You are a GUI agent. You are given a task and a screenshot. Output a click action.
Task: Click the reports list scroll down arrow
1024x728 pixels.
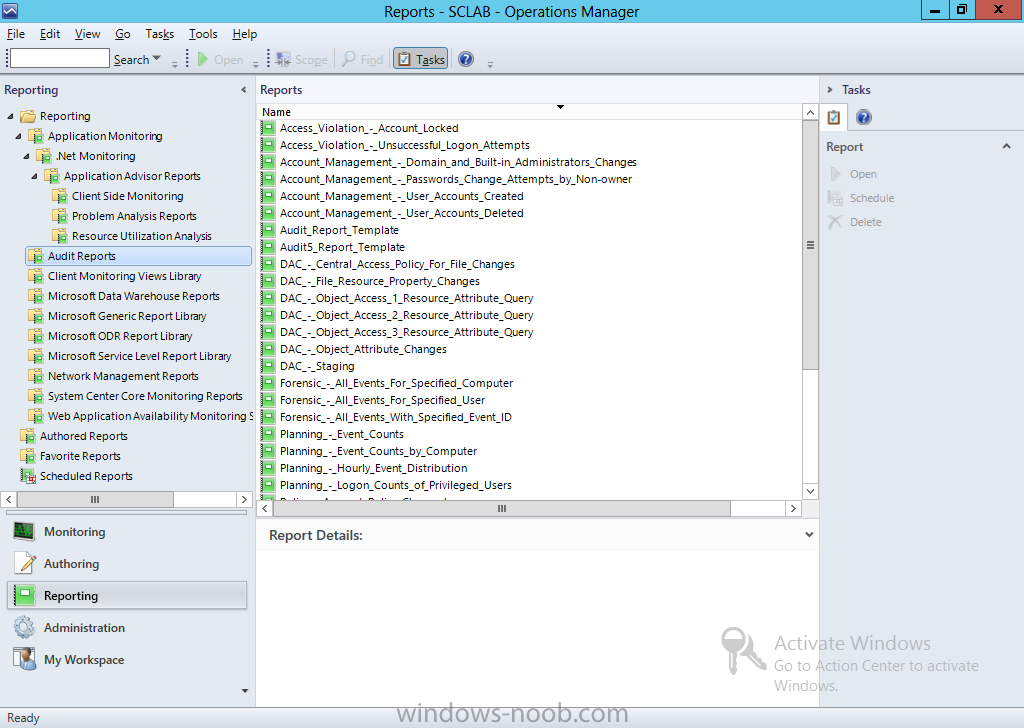click(810, 492)
